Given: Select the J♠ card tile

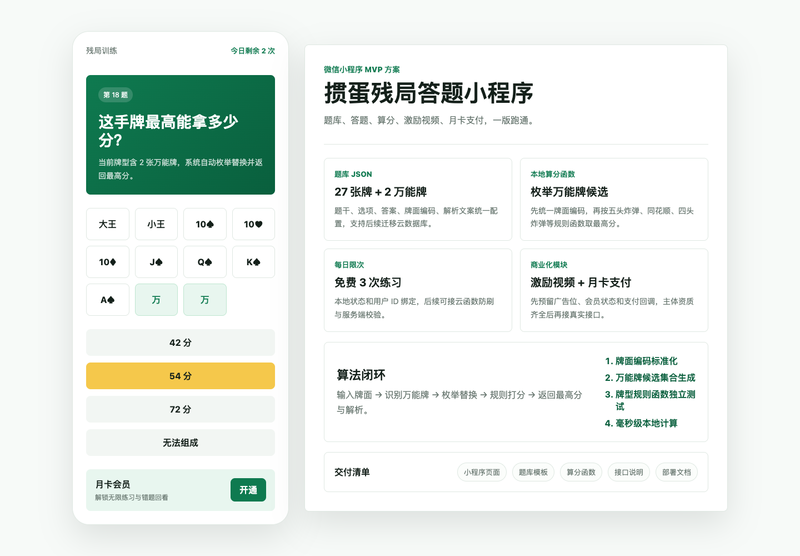Looking at the screenshot, I should (x=156, y=262).
